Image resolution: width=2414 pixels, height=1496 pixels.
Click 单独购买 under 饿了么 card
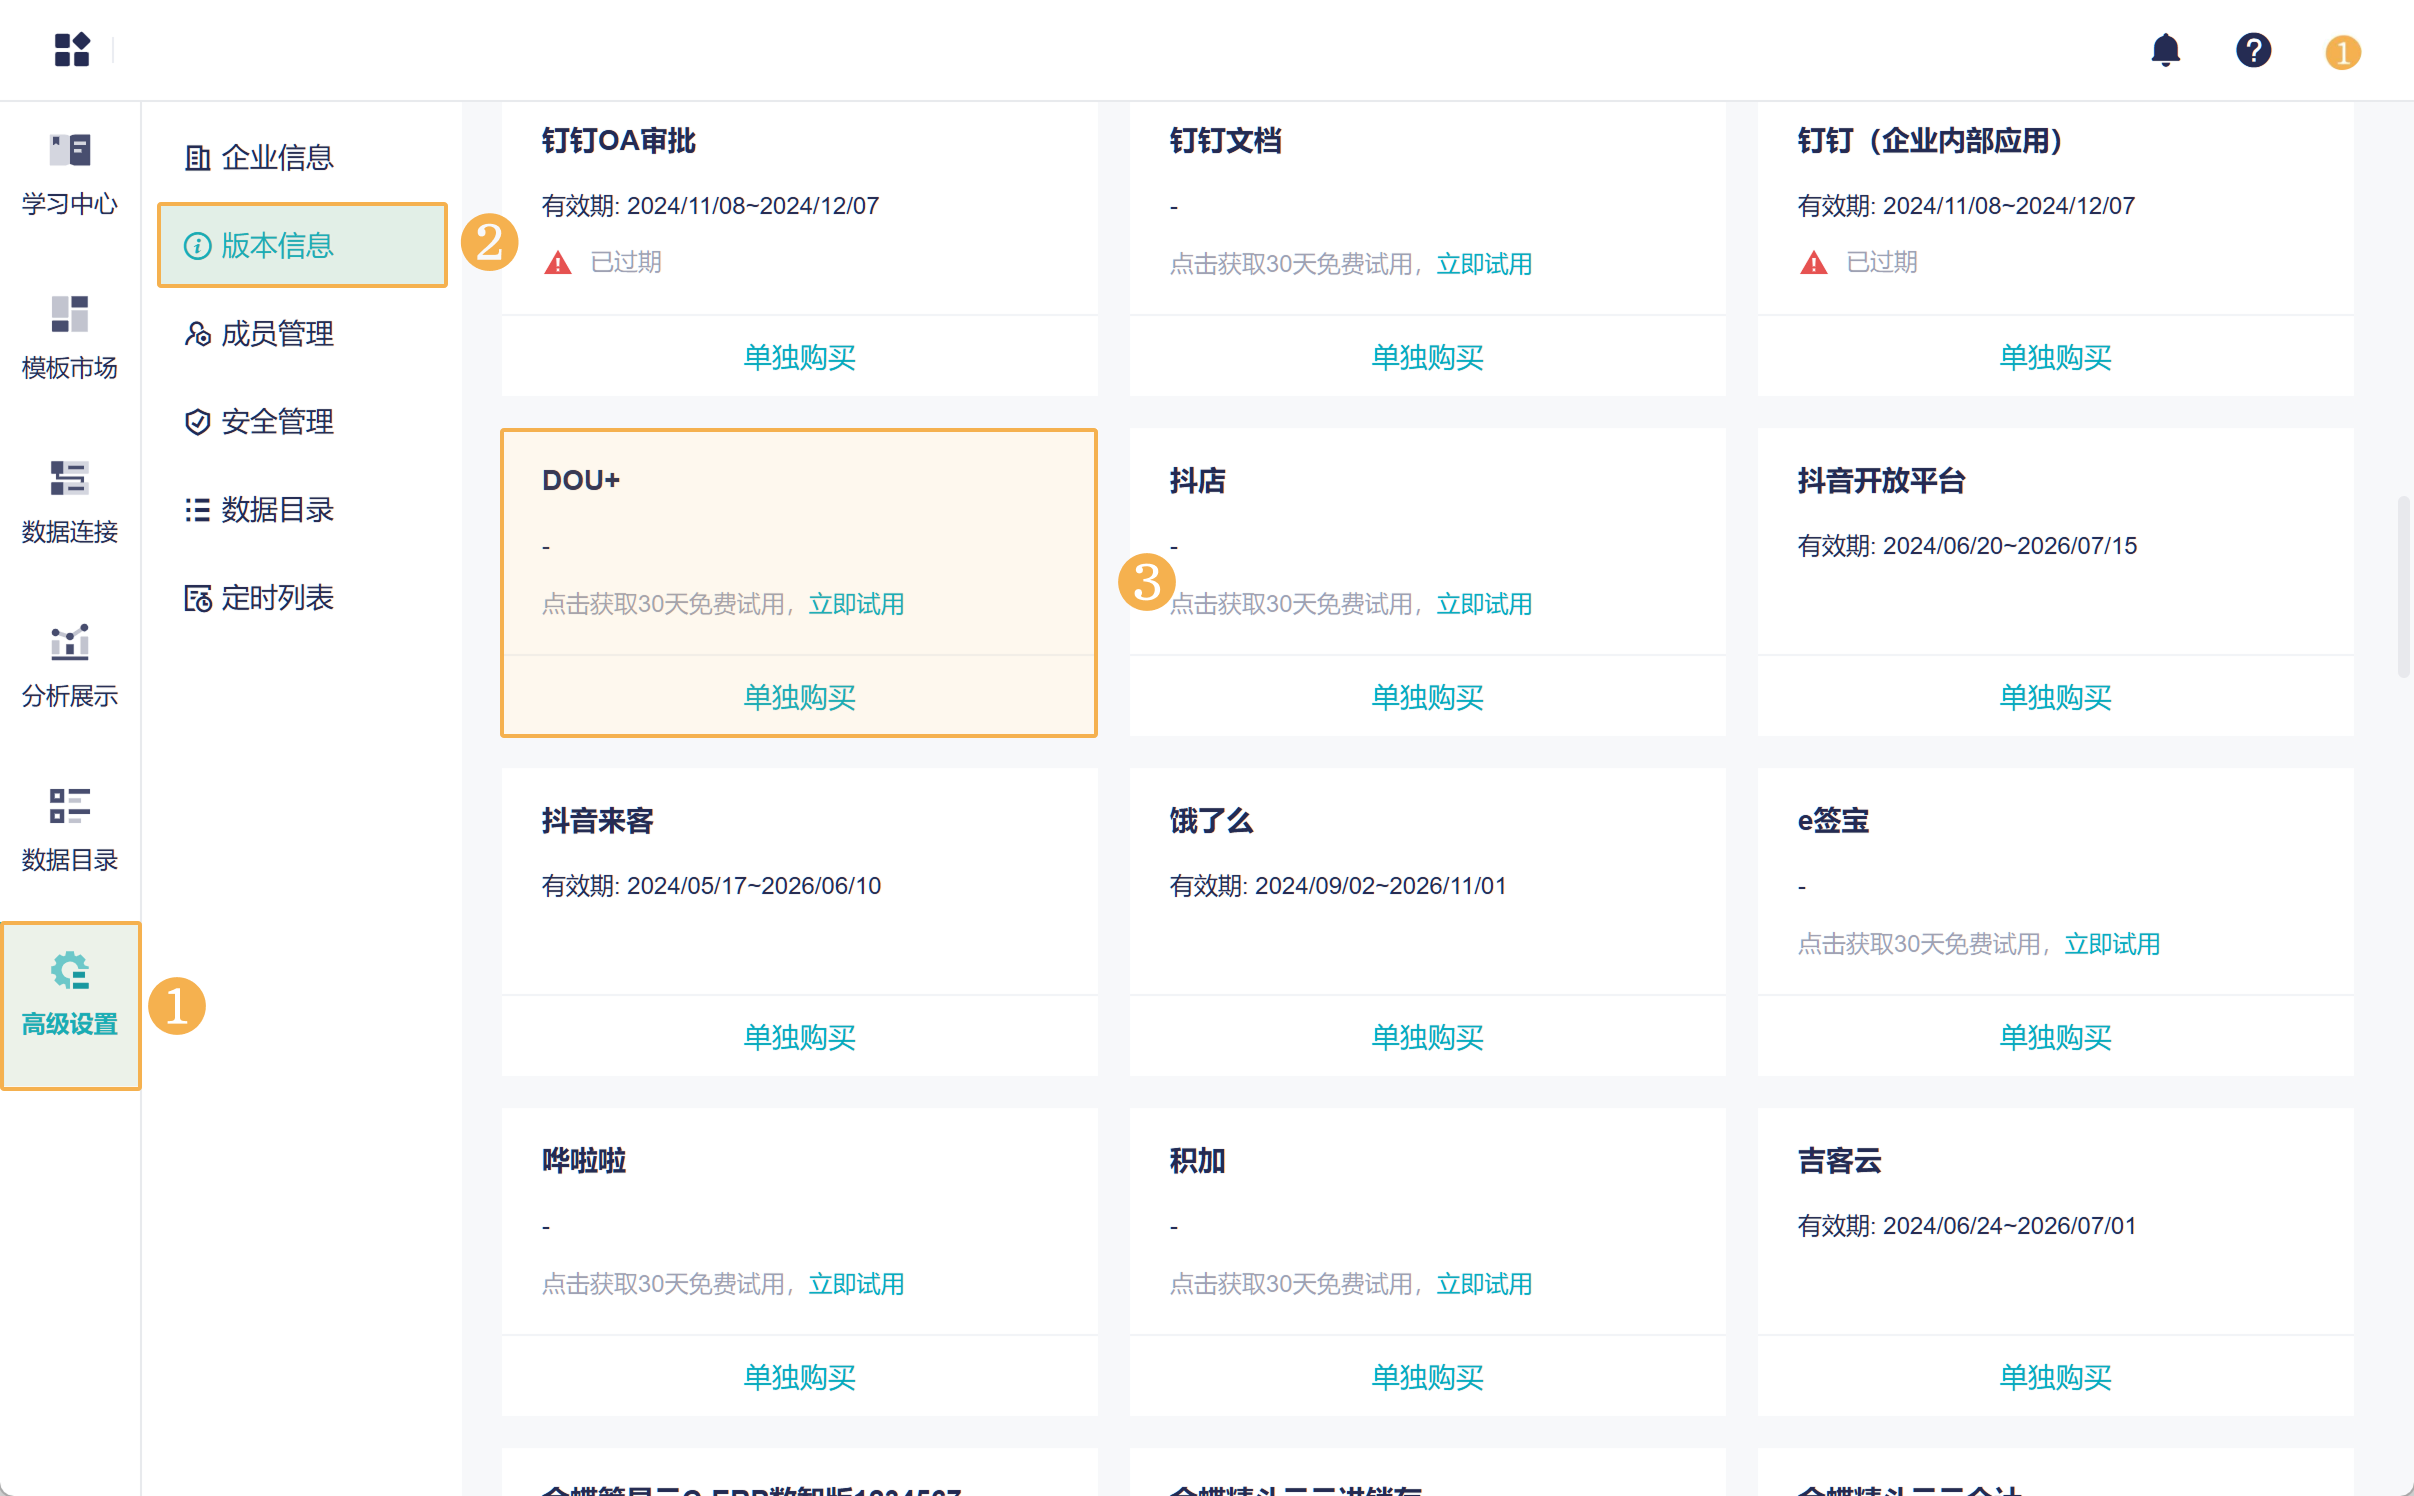(1427, 1038)
